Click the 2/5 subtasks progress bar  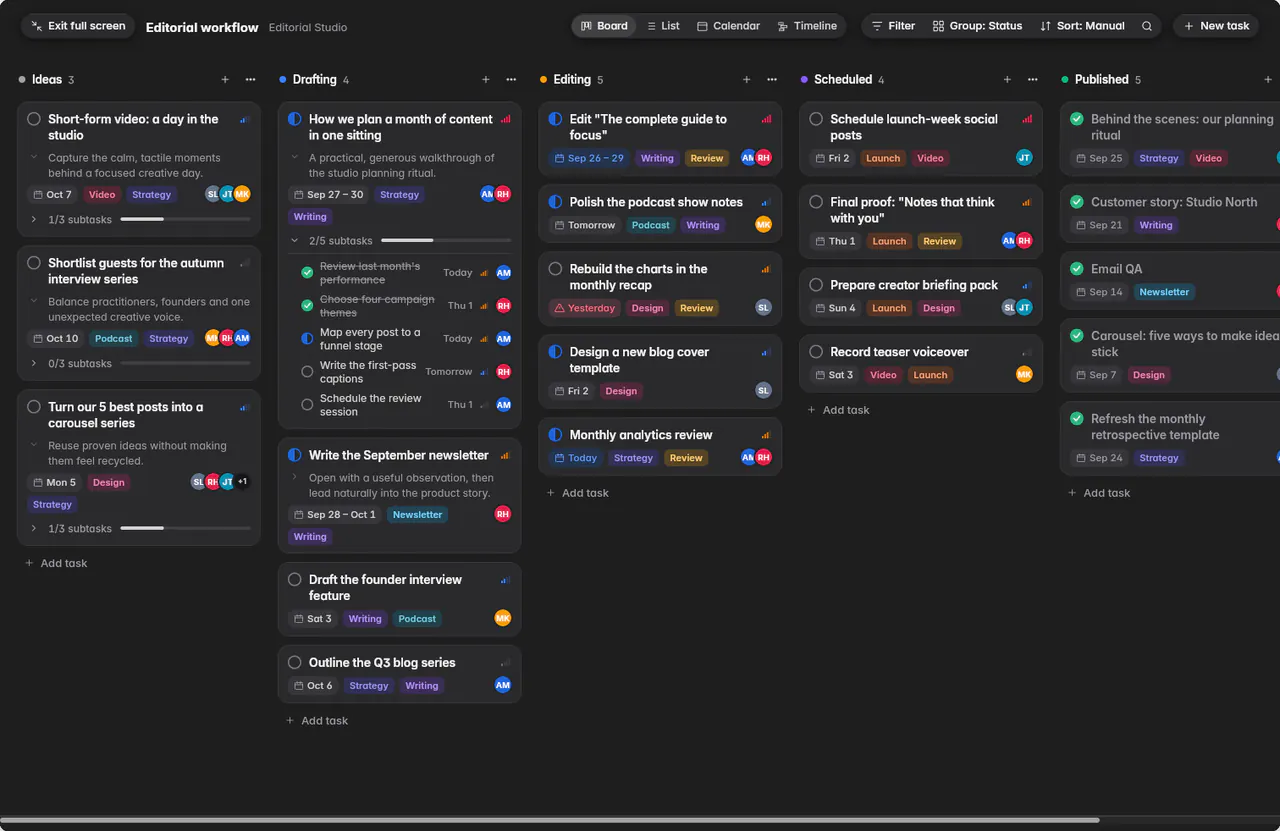(446, 241)
